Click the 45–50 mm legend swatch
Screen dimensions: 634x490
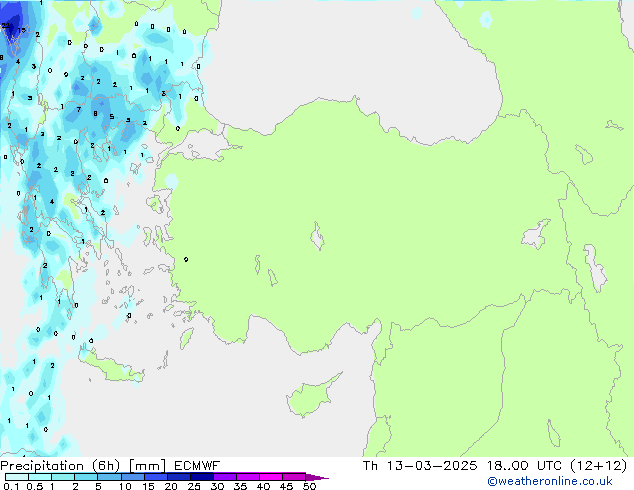pyautogui.click(x=294, y=477)
